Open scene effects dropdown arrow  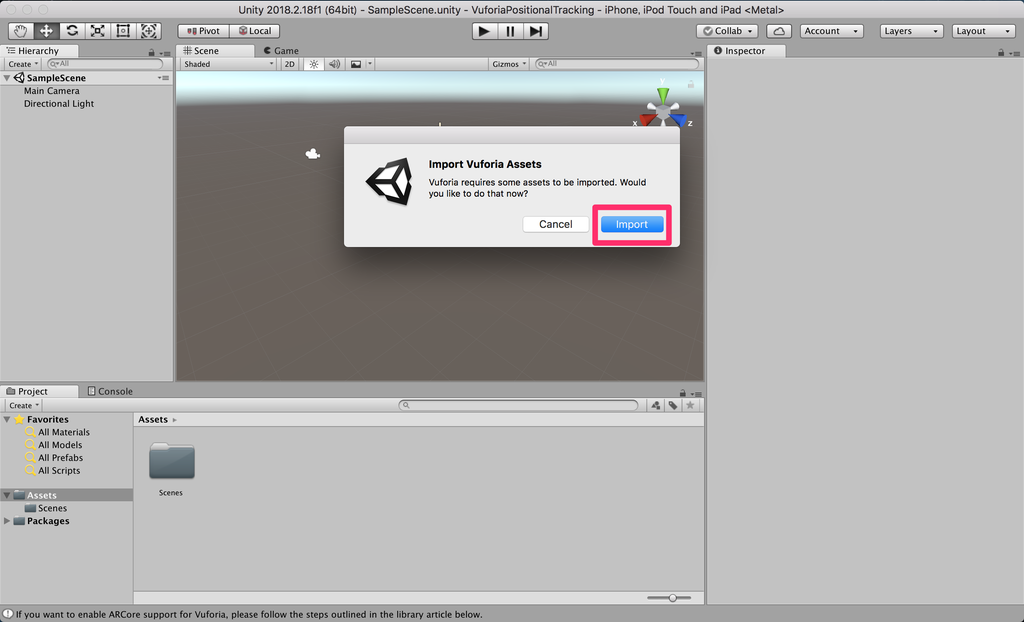coord(370,64)
